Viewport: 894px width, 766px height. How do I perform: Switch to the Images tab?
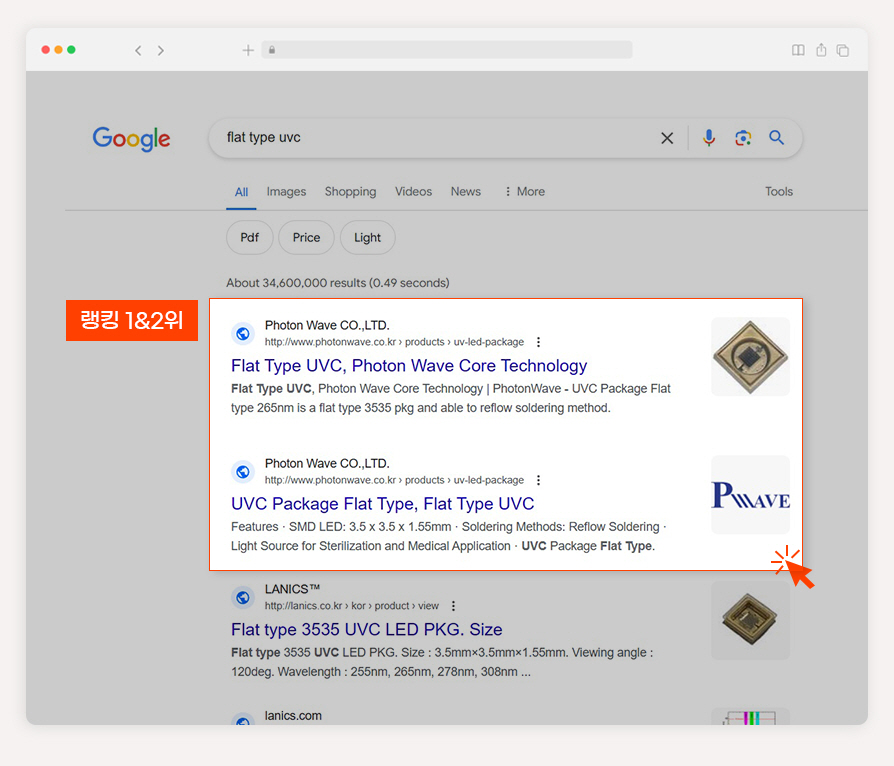pos(286,192)
